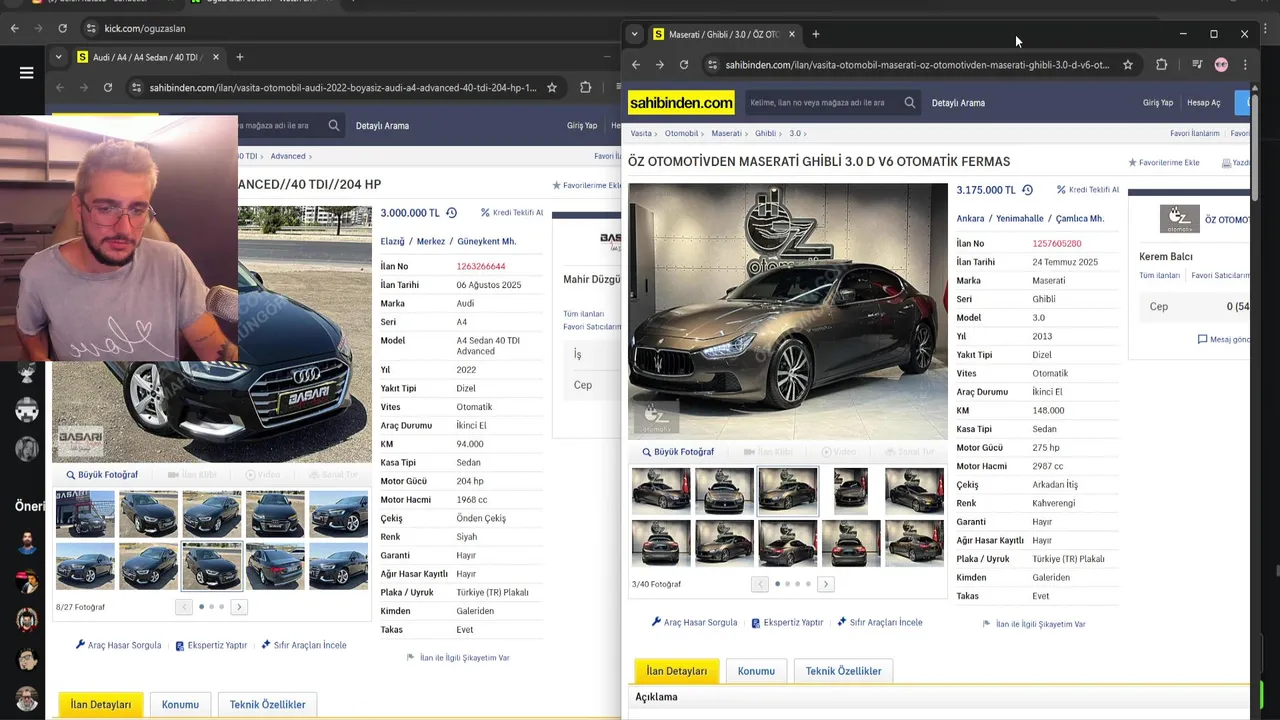Screen dimensions: 1280x720
Task: Select the highlighted third Maserati thumbnail
Action: [x=788, y=491]
